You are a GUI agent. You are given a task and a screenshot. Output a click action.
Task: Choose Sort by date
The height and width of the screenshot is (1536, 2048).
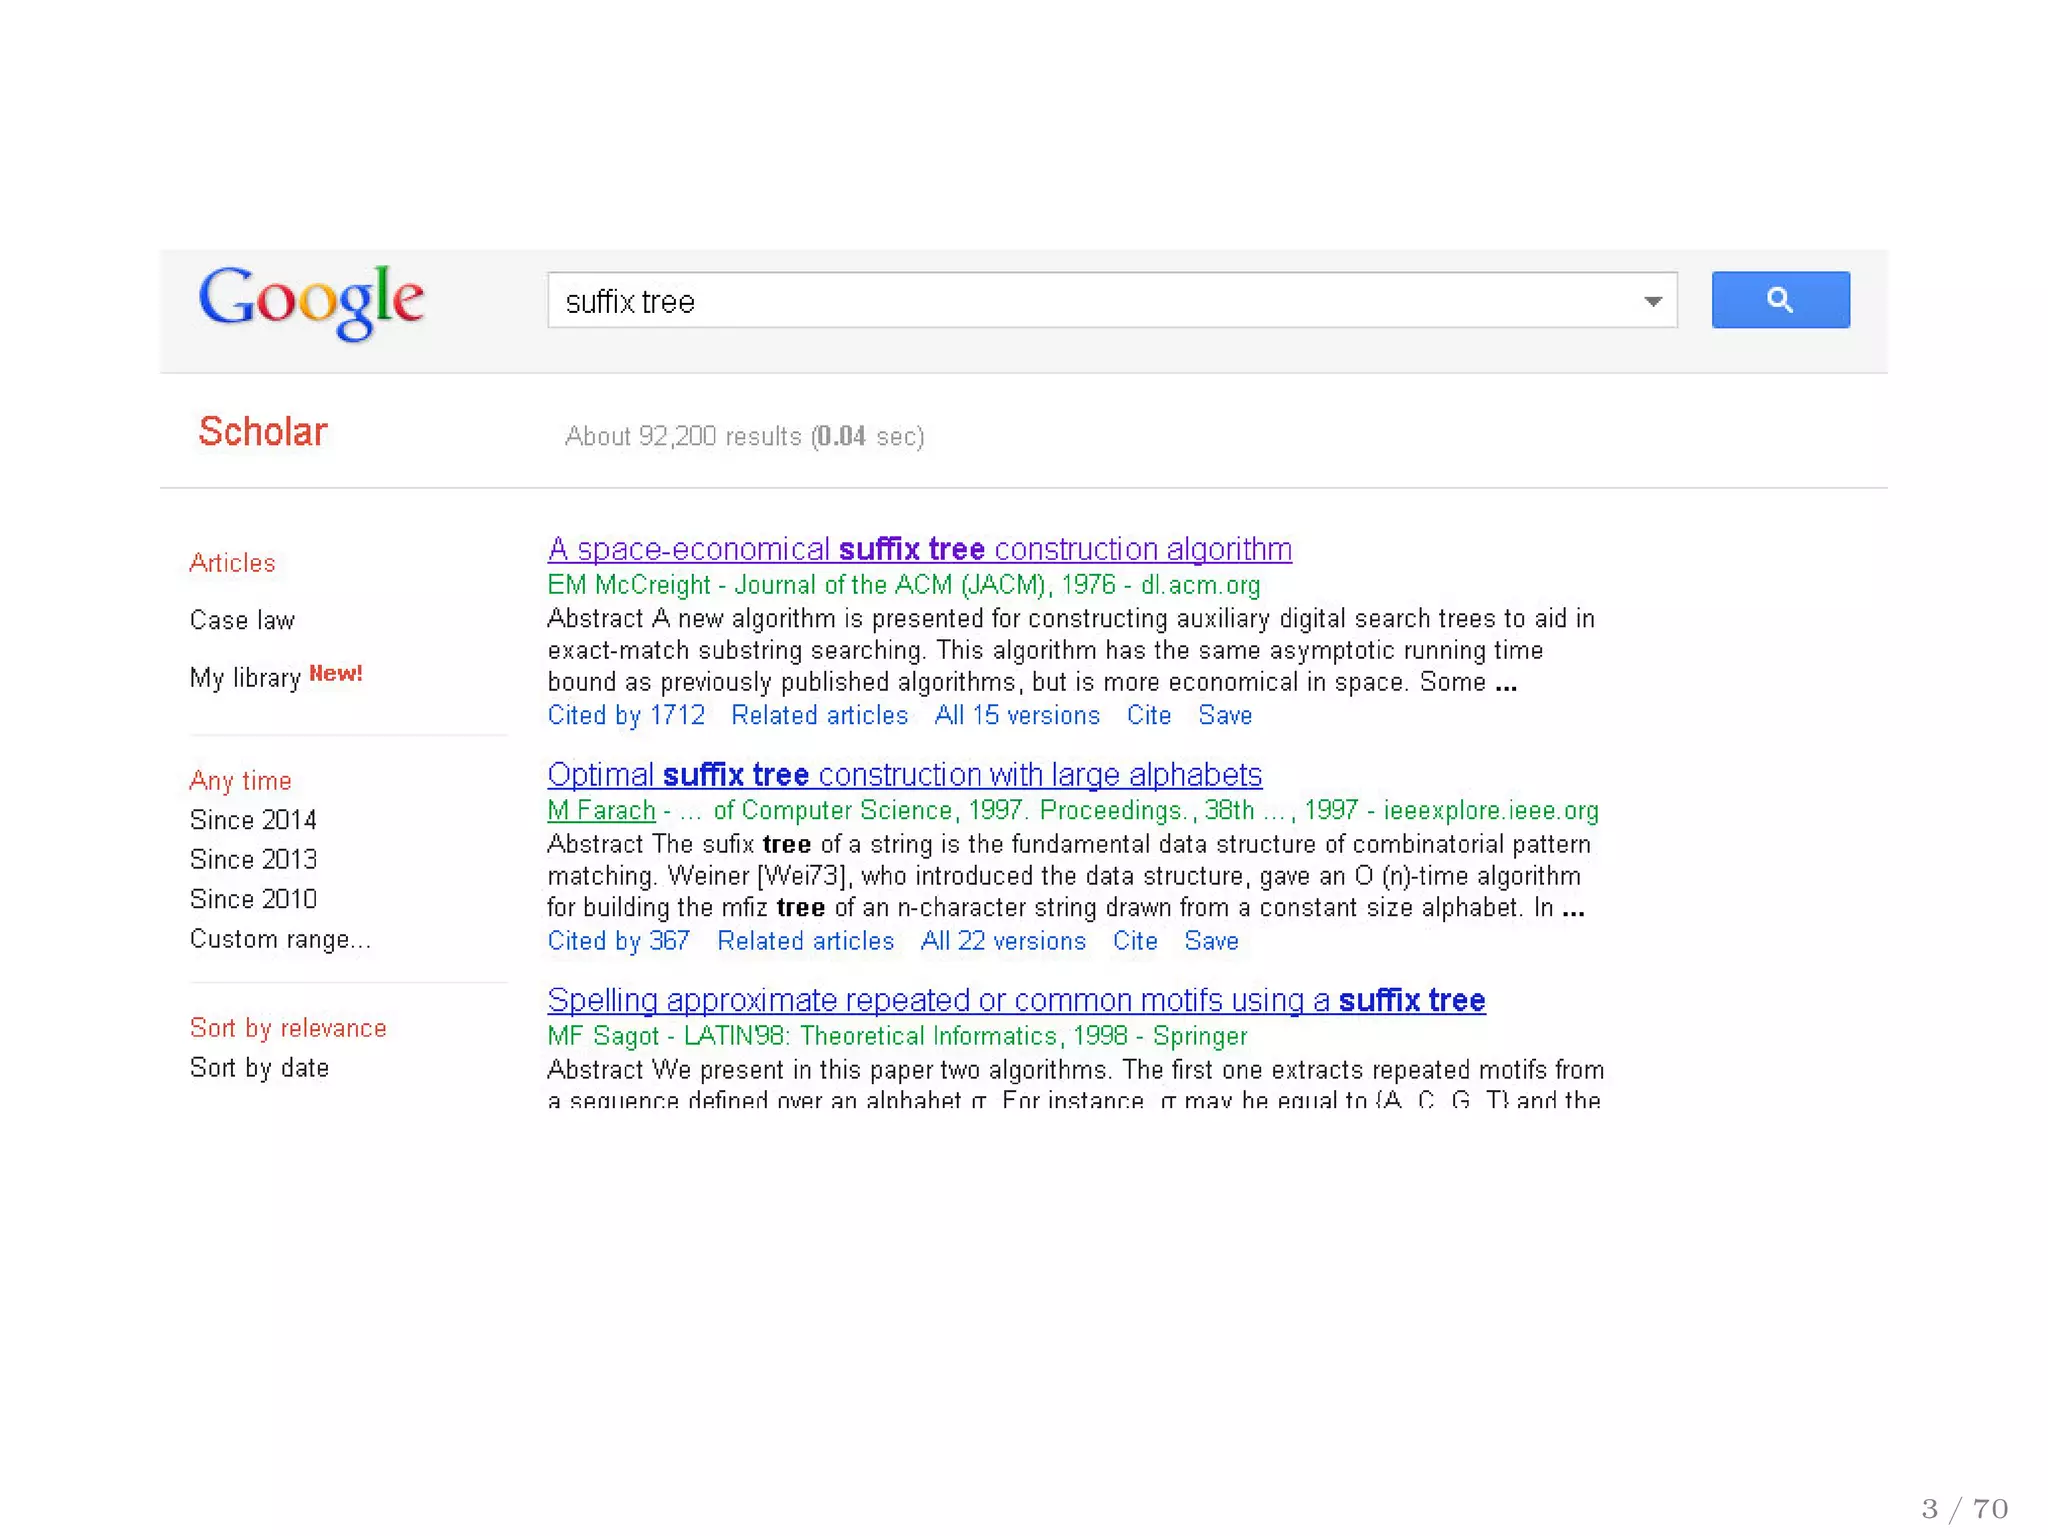[259, 1068]
